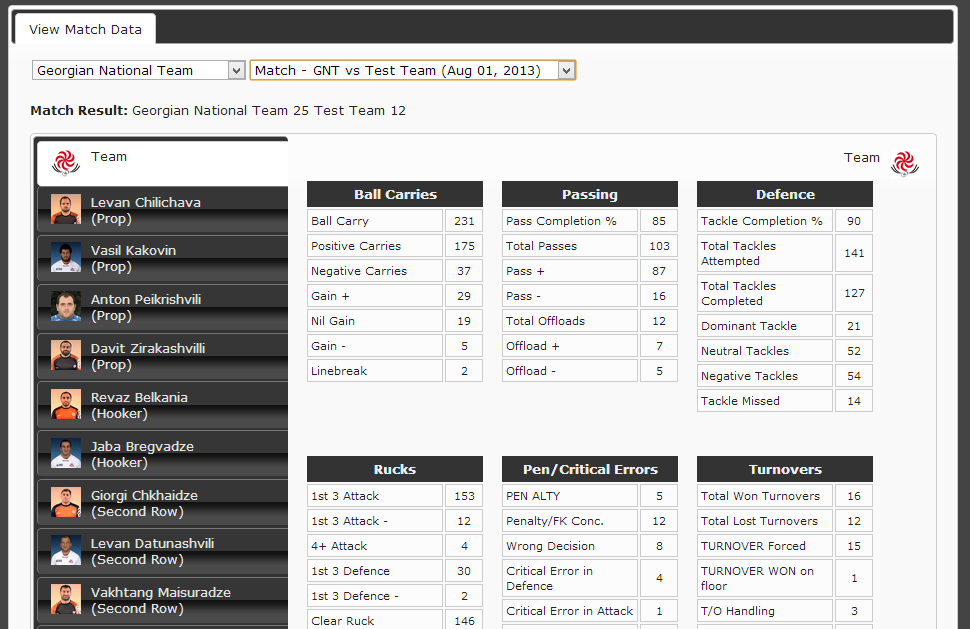Click the Negative Carries label
This screenshot has width=970, height=629.
[x=359, y=271]
